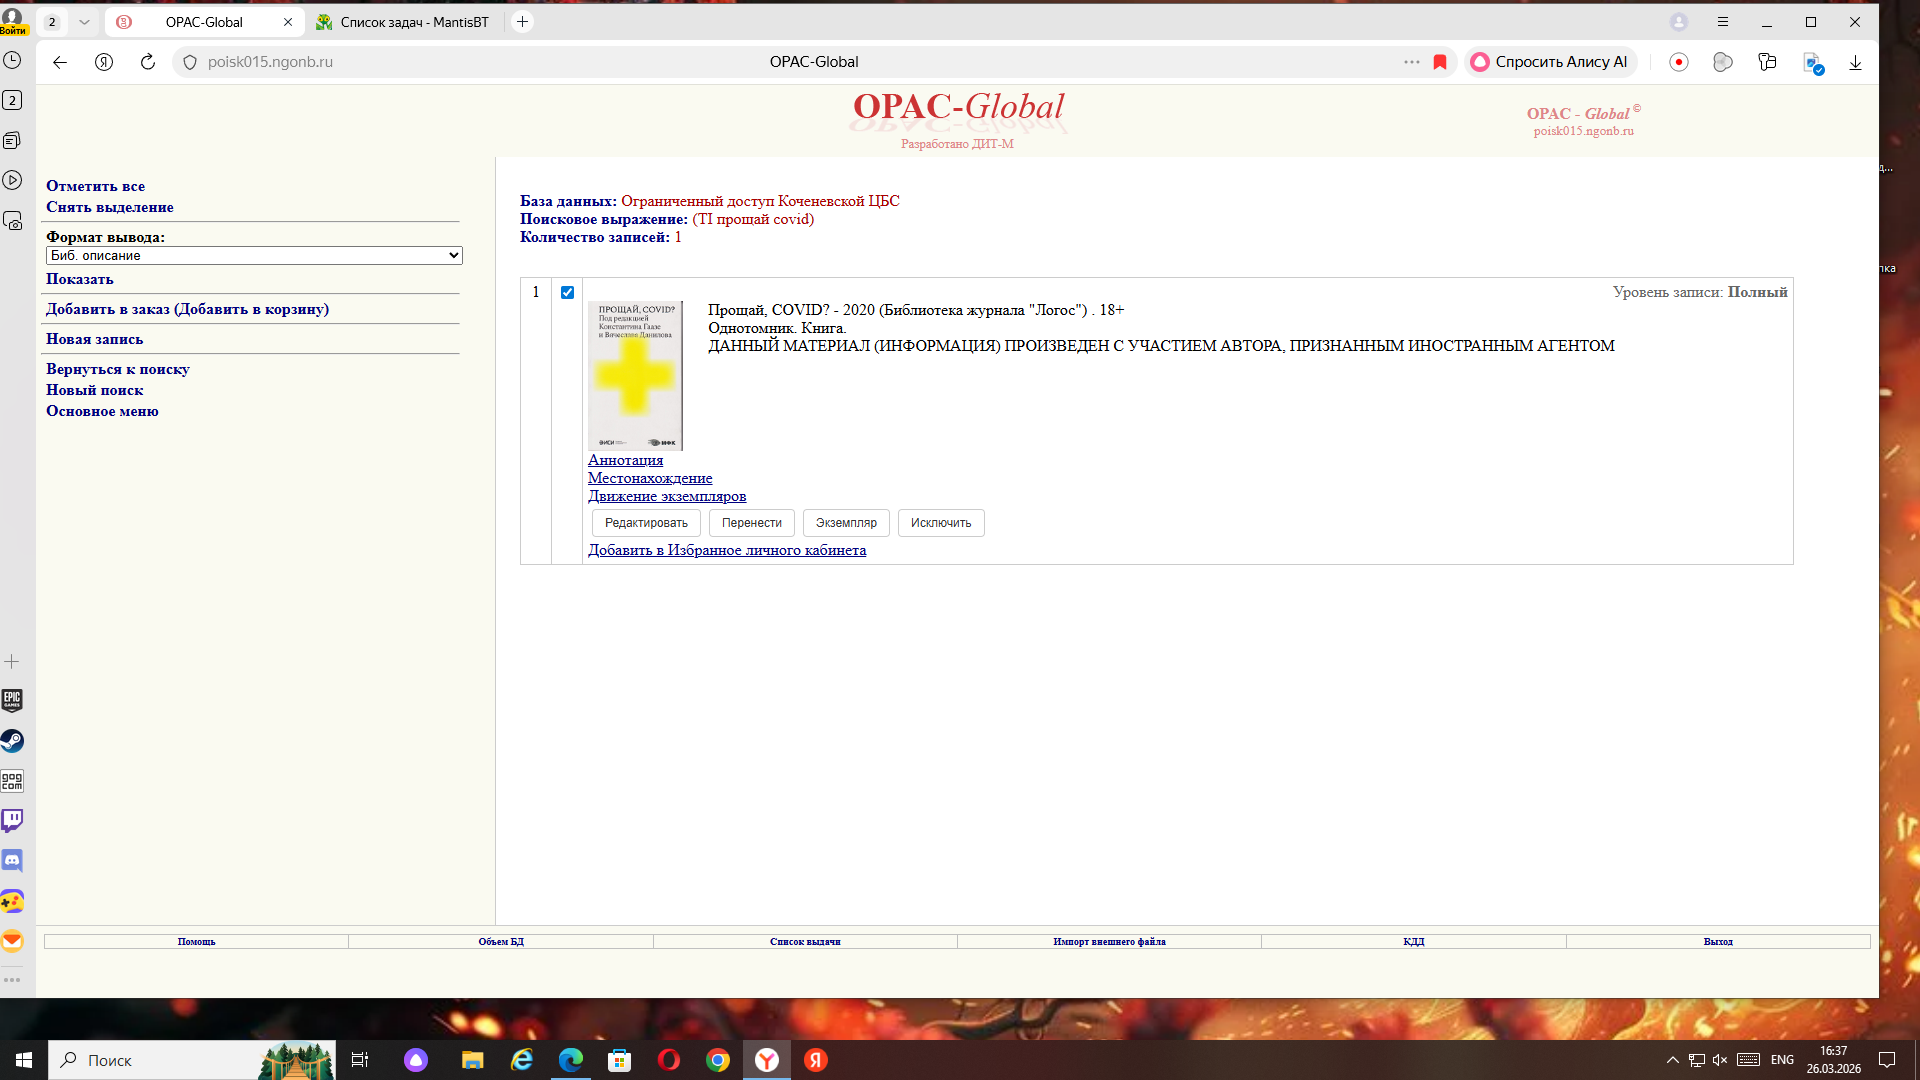Screen dimensions: 1920x1080
Task: Open the 'Местонахождение' link
Action: (x=650, y=478)
